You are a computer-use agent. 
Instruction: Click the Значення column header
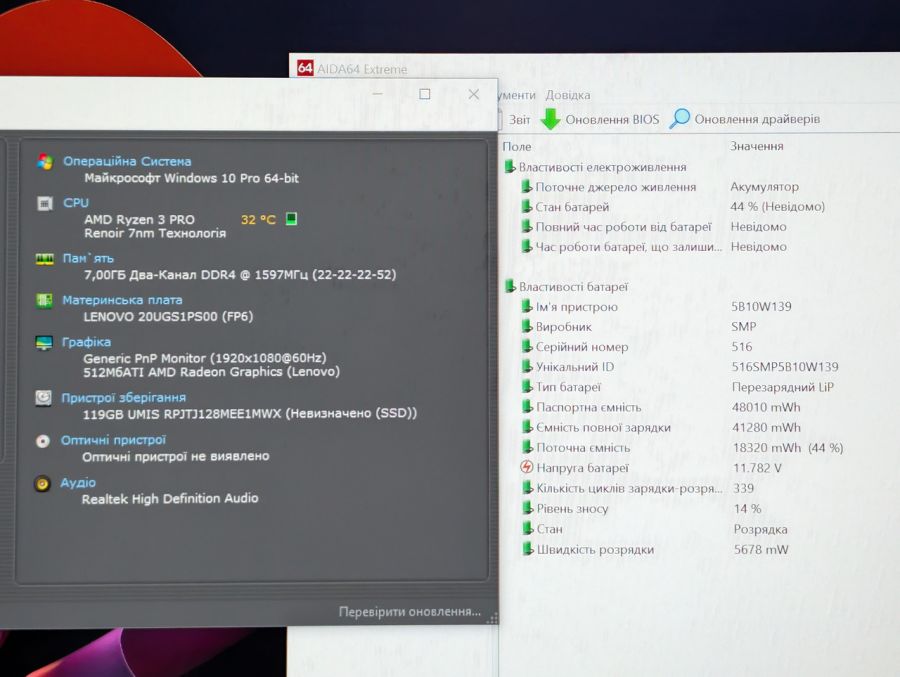[757, 146]
